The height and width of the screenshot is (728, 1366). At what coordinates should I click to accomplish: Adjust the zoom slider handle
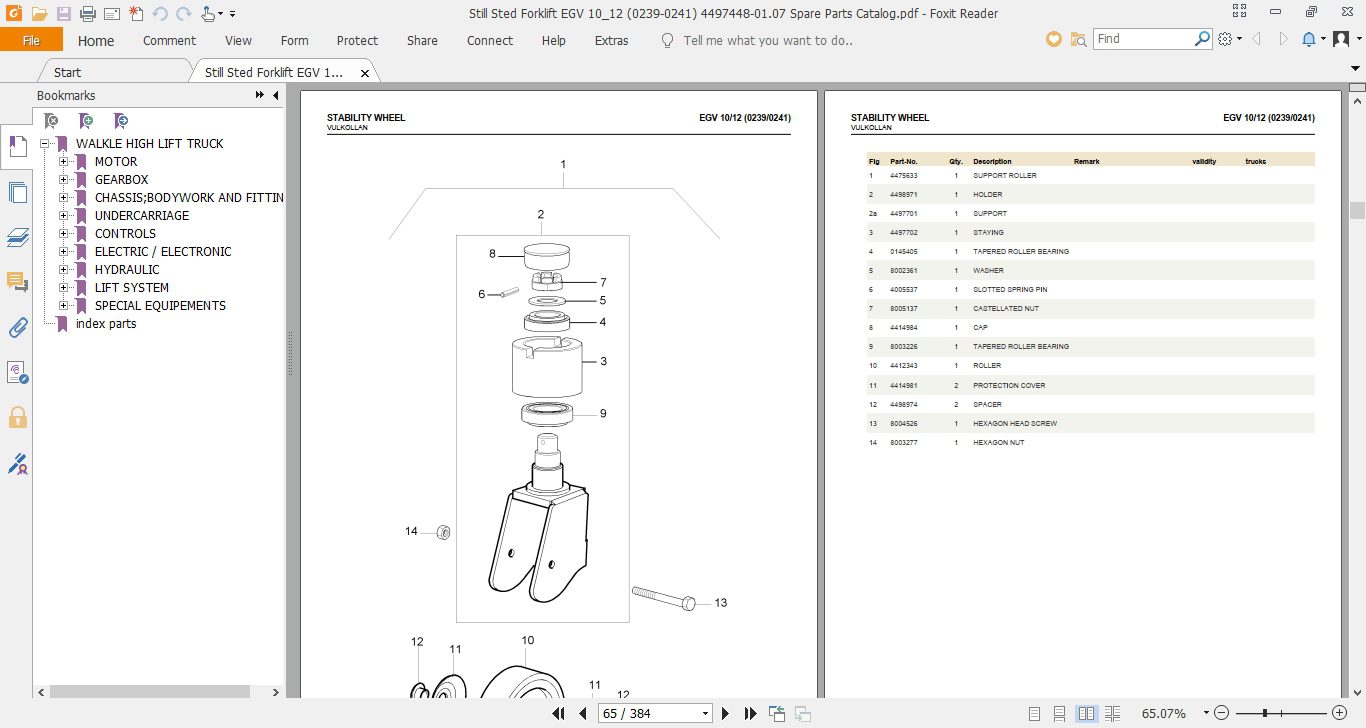1266,713
